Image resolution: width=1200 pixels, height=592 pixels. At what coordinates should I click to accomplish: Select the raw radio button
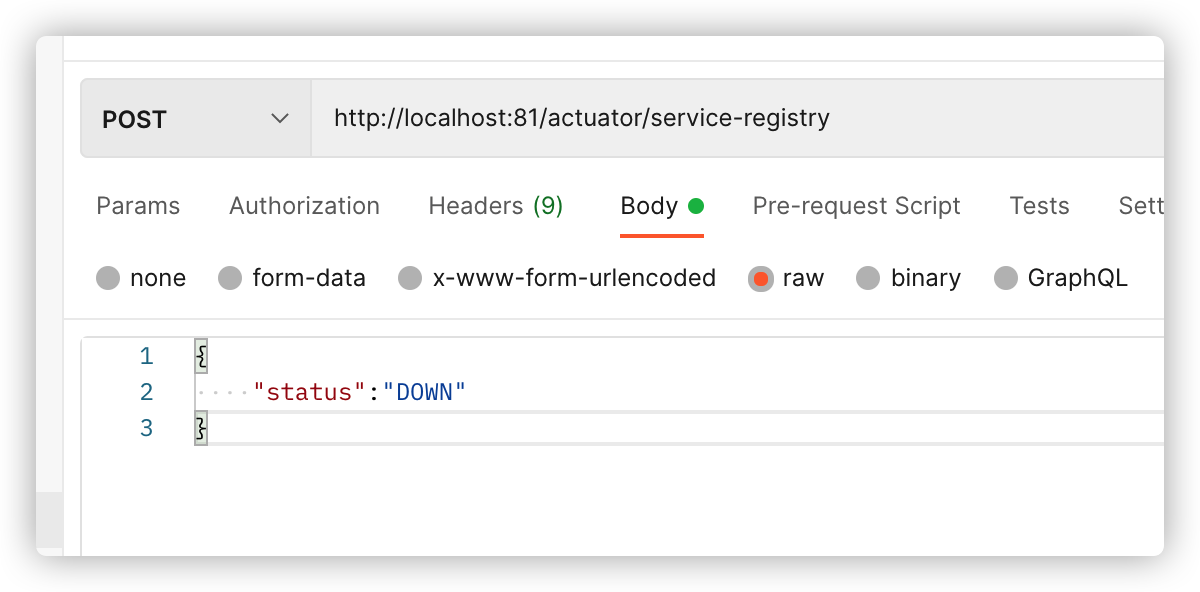[760, 278]
